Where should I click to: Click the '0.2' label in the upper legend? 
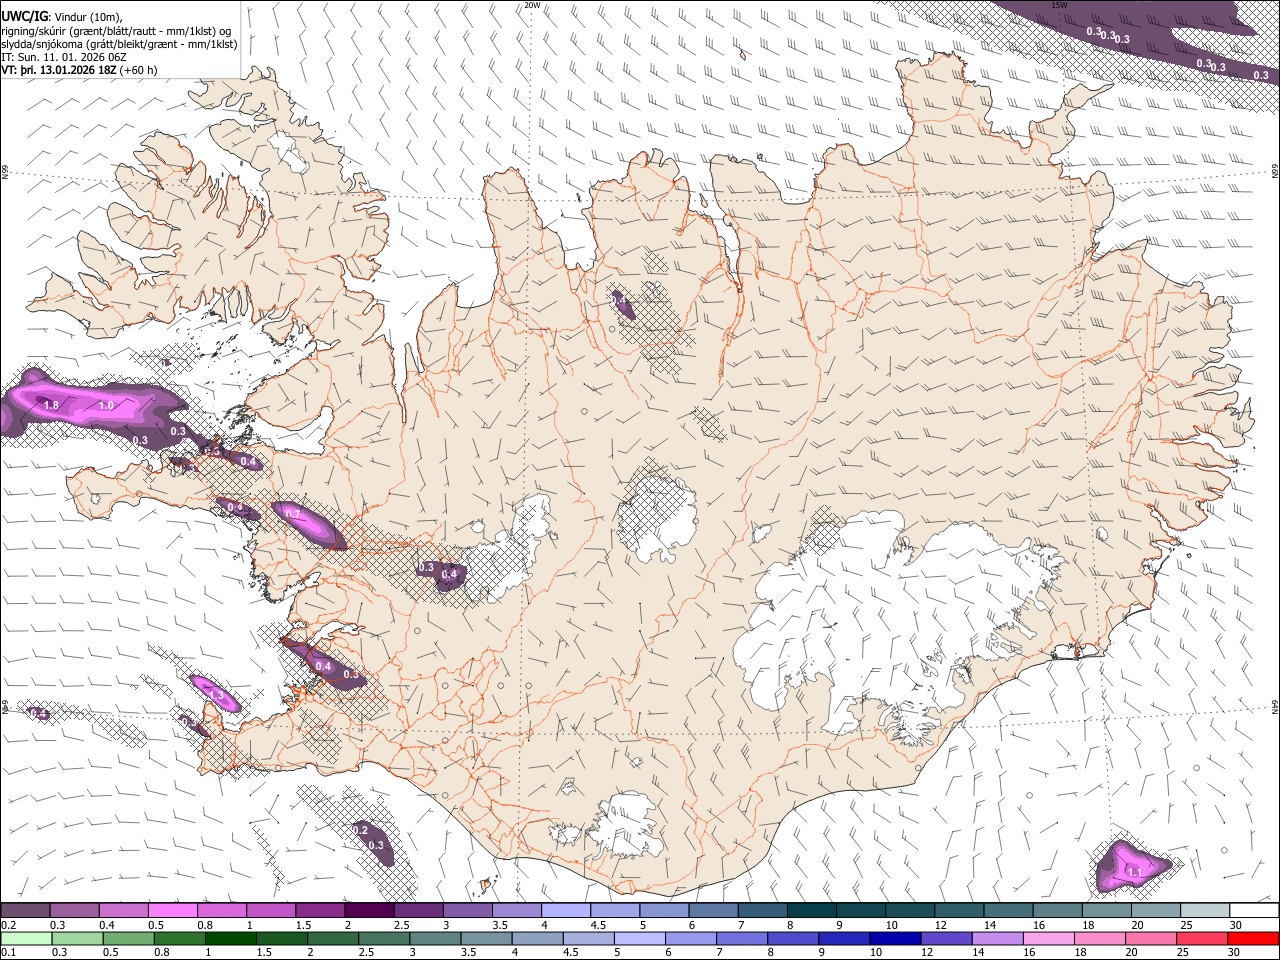[x=8, y=925]
